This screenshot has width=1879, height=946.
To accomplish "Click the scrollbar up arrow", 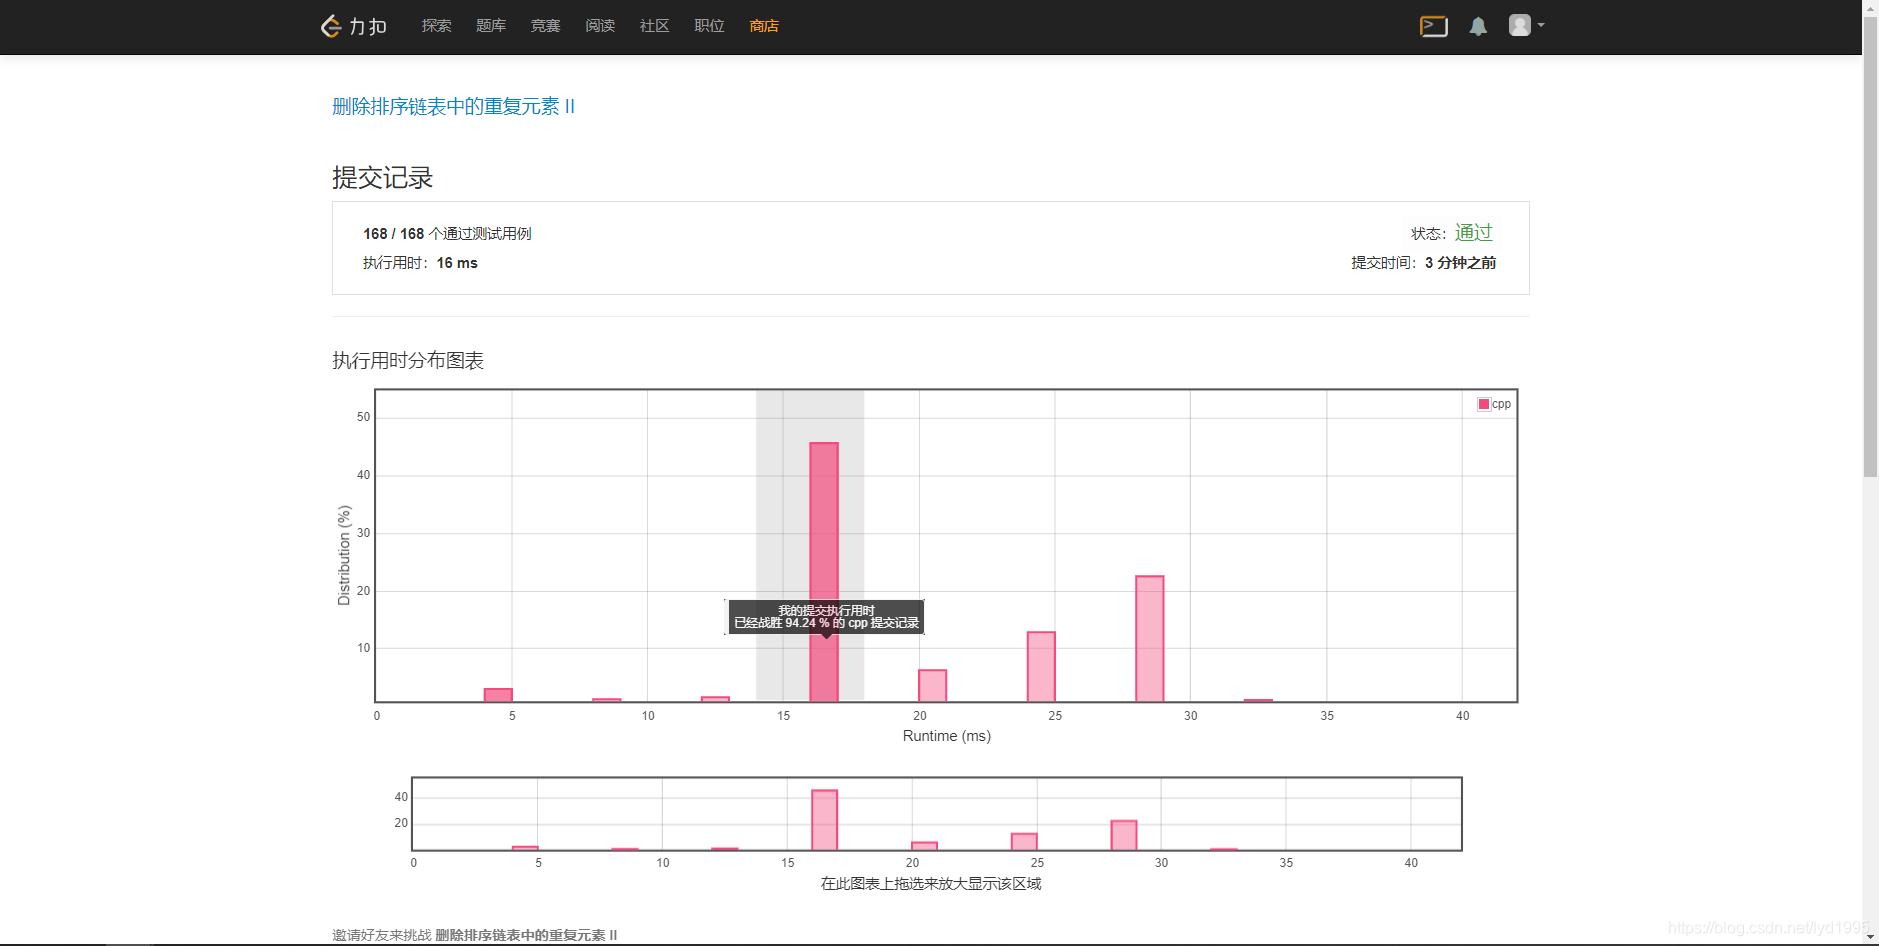I will click(x=1870, y=7).
